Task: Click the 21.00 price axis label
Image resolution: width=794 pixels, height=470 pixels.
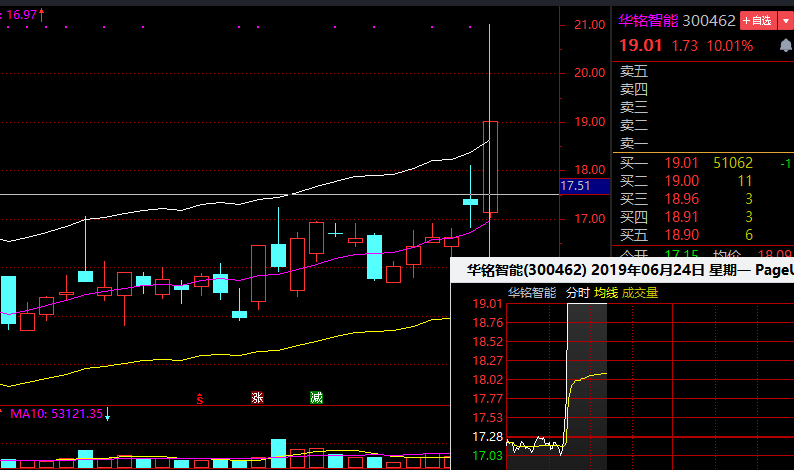Action: (589, 25)
